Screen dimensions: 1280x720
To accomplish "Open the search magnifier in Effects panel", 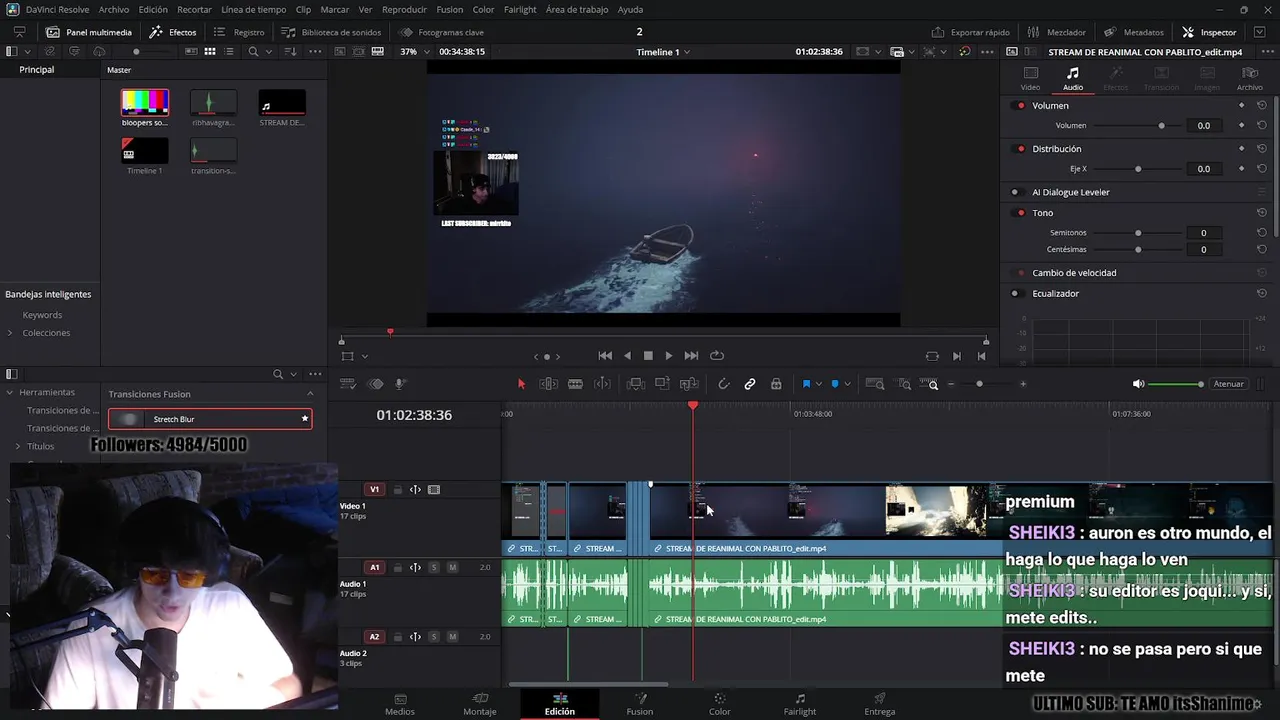I will click(278, 374).
